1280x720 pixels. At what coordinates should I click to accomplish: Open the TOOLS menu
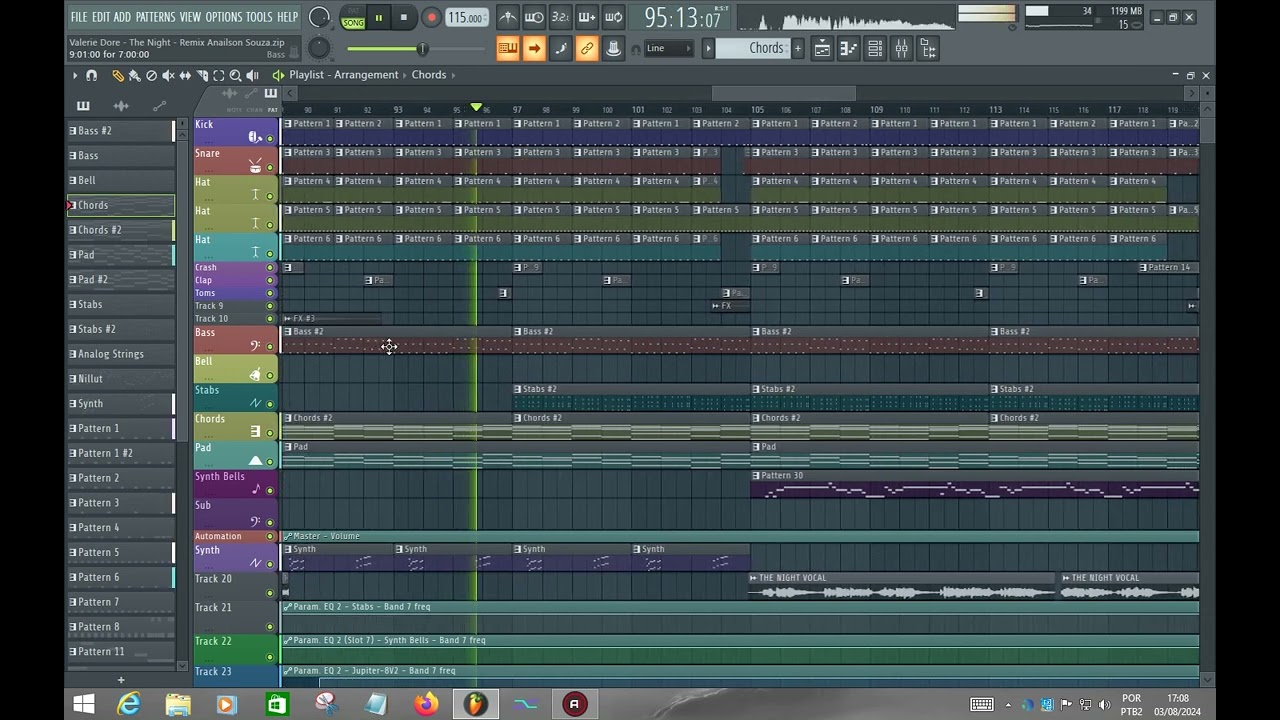pos(259,17)
